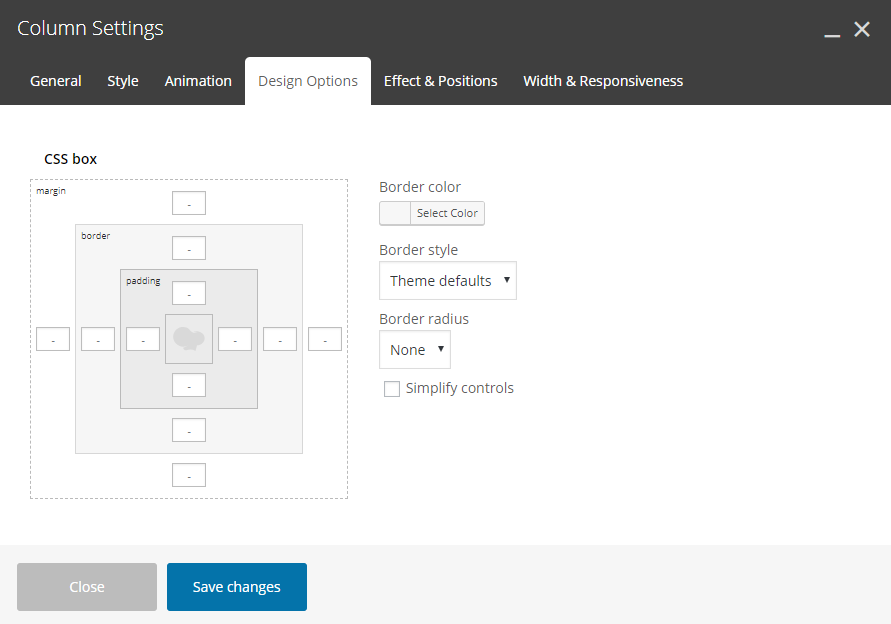Focus the margin top input field
This screenshot has height=624, width=891.
point(189,203)
